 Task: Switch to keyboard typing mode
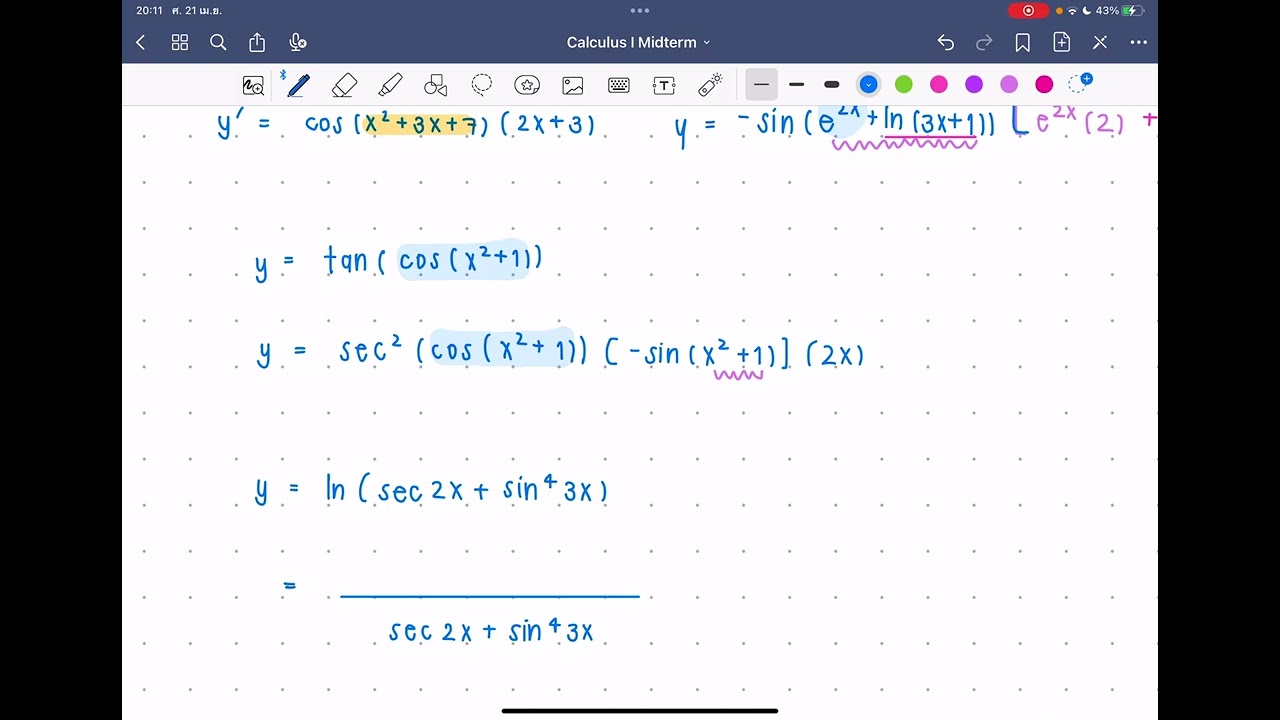[x=619, y=85]
